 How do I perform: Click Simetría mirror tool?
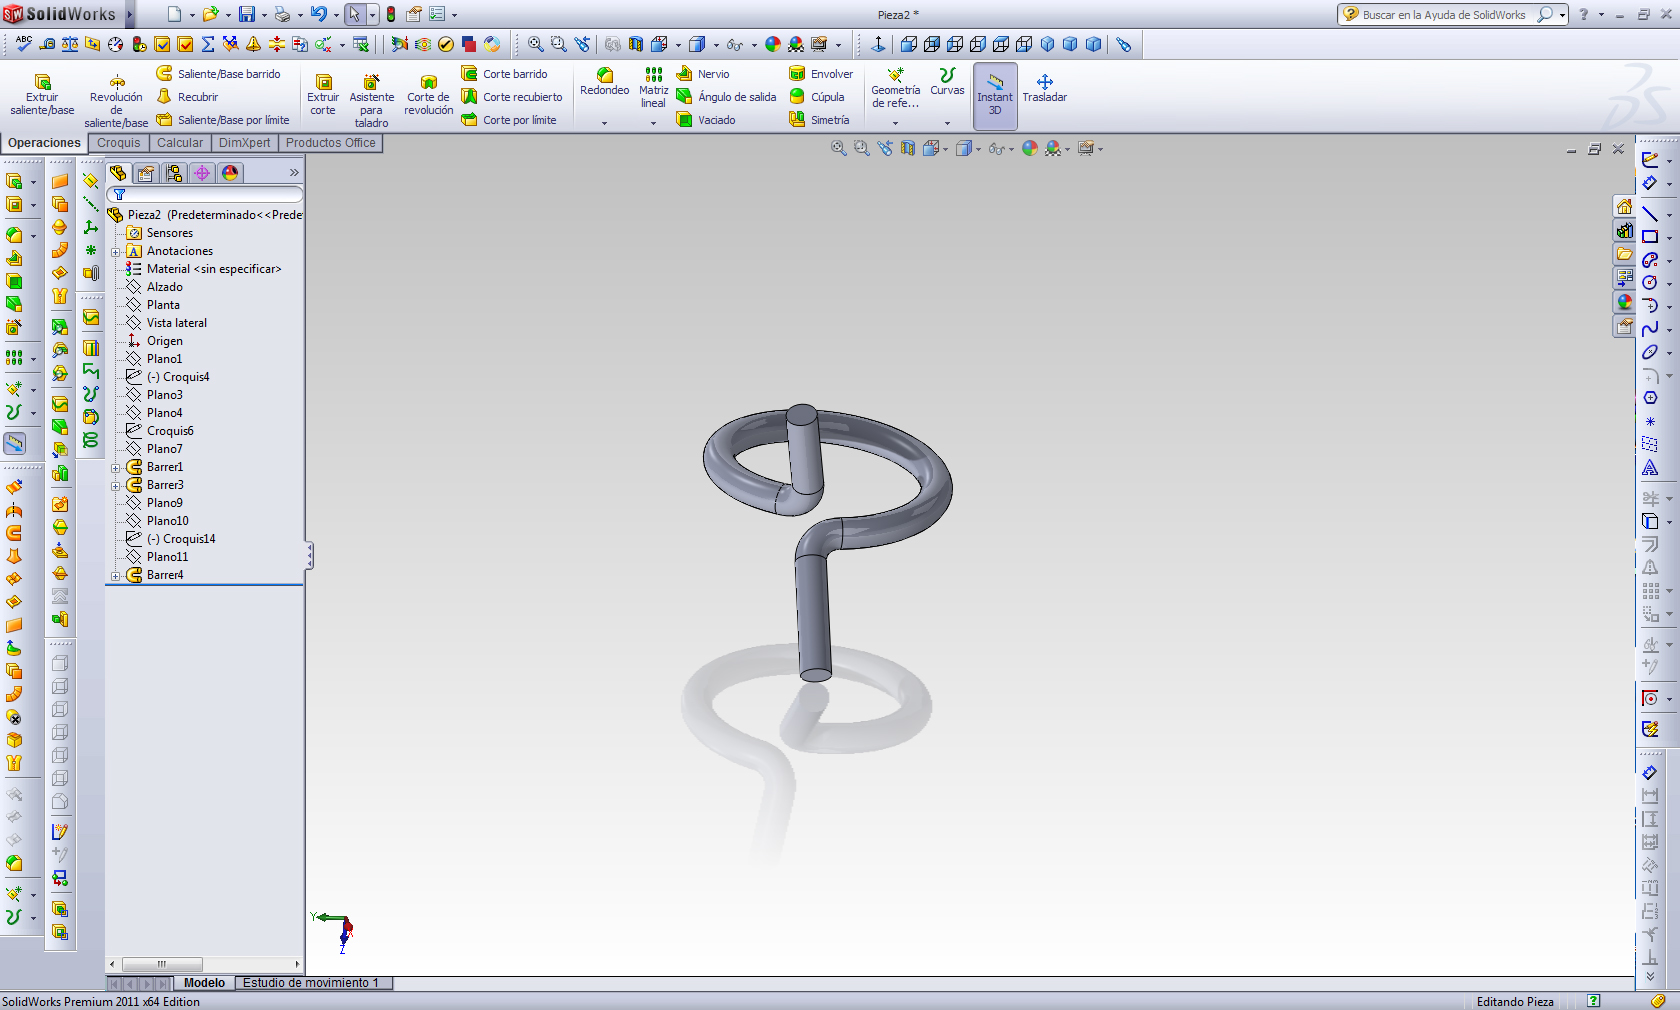(819, 120)
